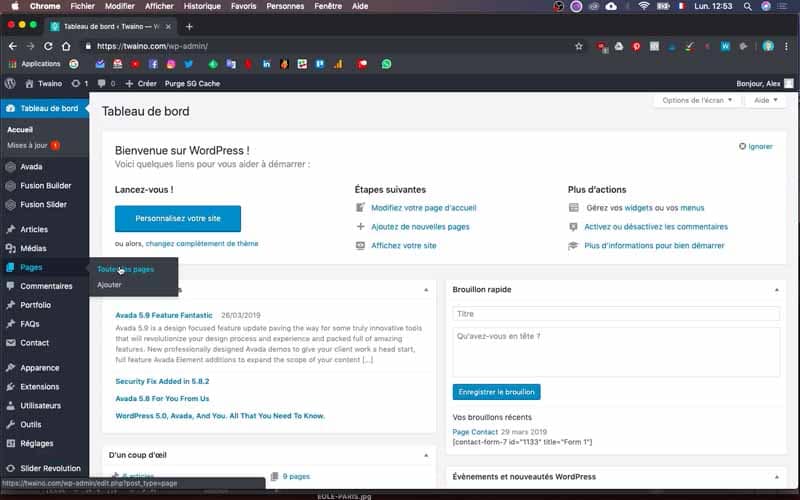Screen dimensions: 800x500
Task: Open Historique in the macOS menu bar
Action: point(202,6)
